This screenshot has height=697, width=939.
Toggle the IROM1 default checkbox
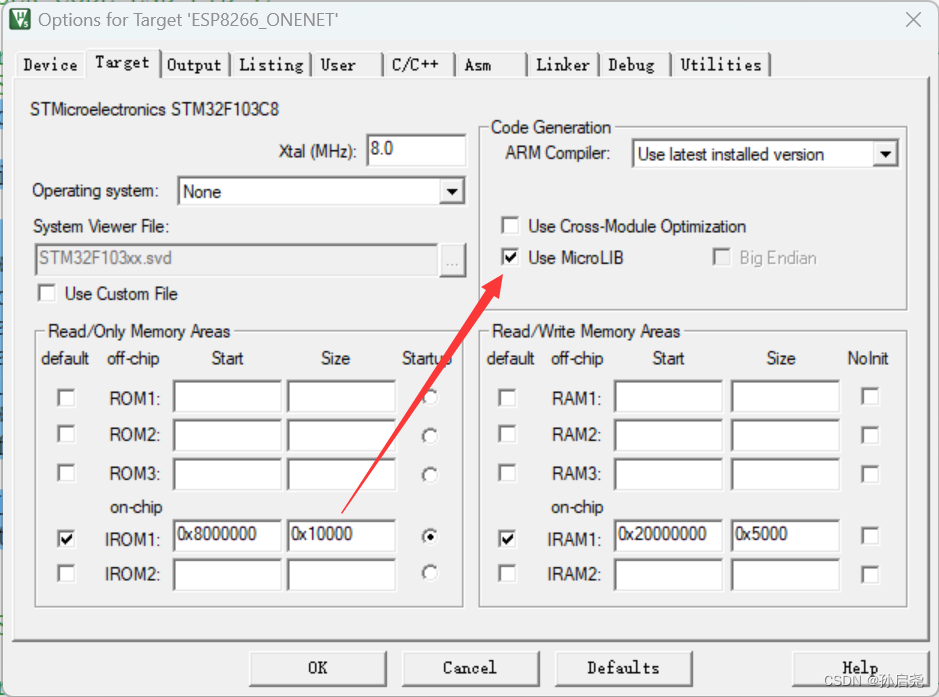coord(66,538)
